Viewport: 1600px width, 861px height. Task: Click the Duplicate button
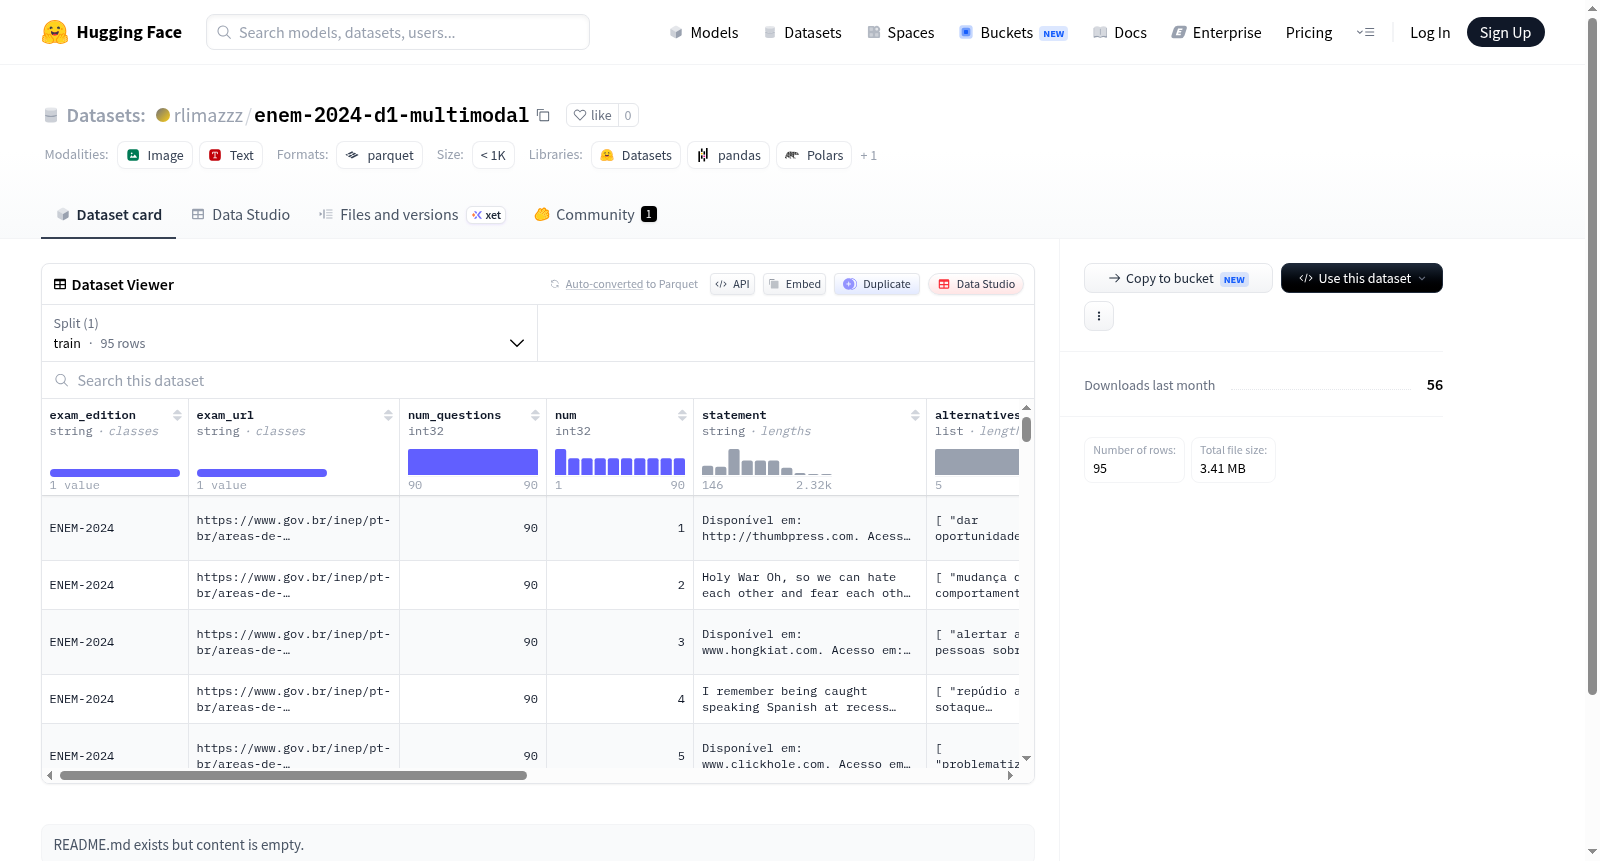pos(877,284)
